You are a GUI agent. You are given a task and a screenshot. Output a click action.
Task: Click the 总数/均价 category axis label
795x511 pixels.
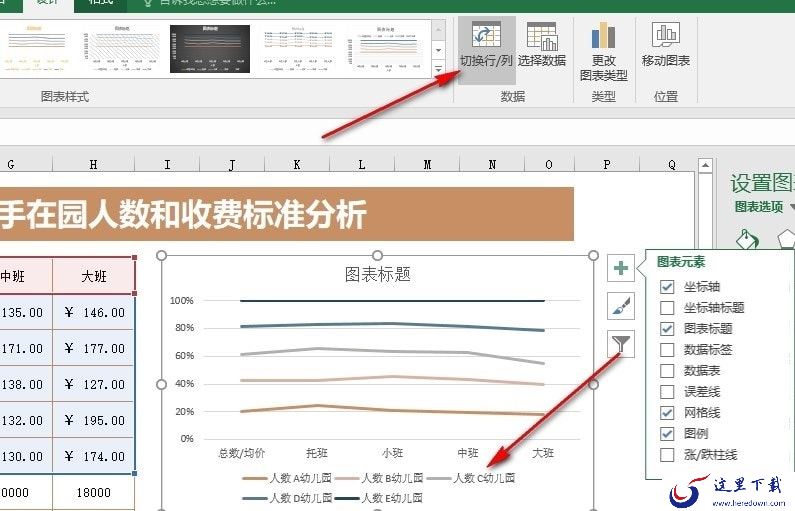tap(242, 453)
